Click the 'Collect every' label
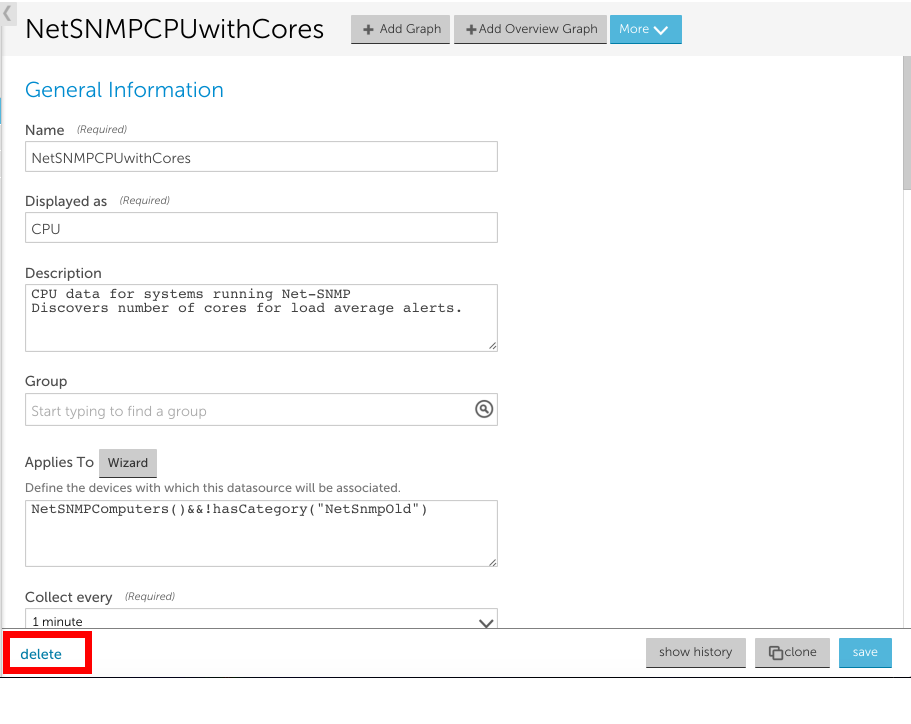 pyautogui.click(x=69, y=597)
